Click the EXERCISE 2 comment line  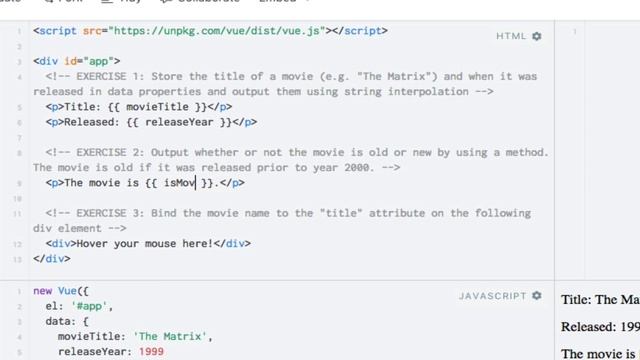click(x=291, y=160)
